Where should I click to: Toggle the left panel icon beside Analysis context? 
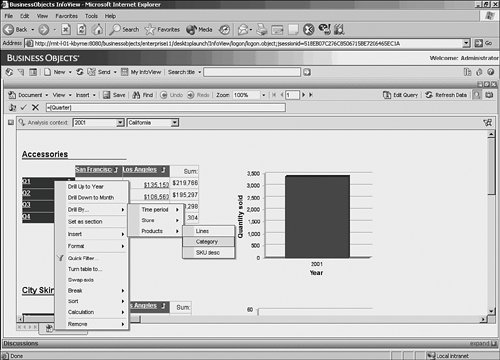[11, 123]
